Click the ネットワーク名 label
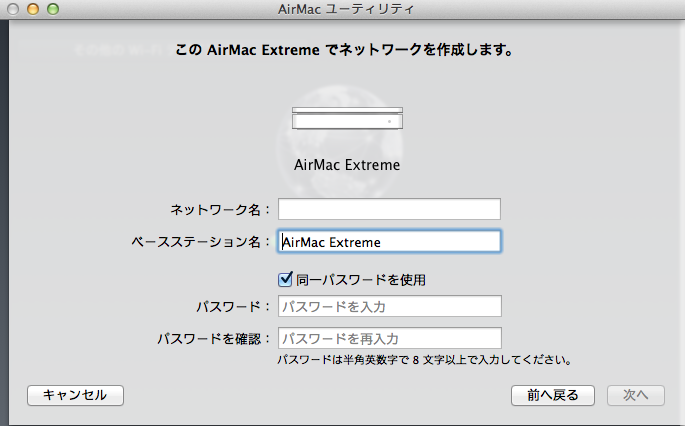 (x=220, y=210)
